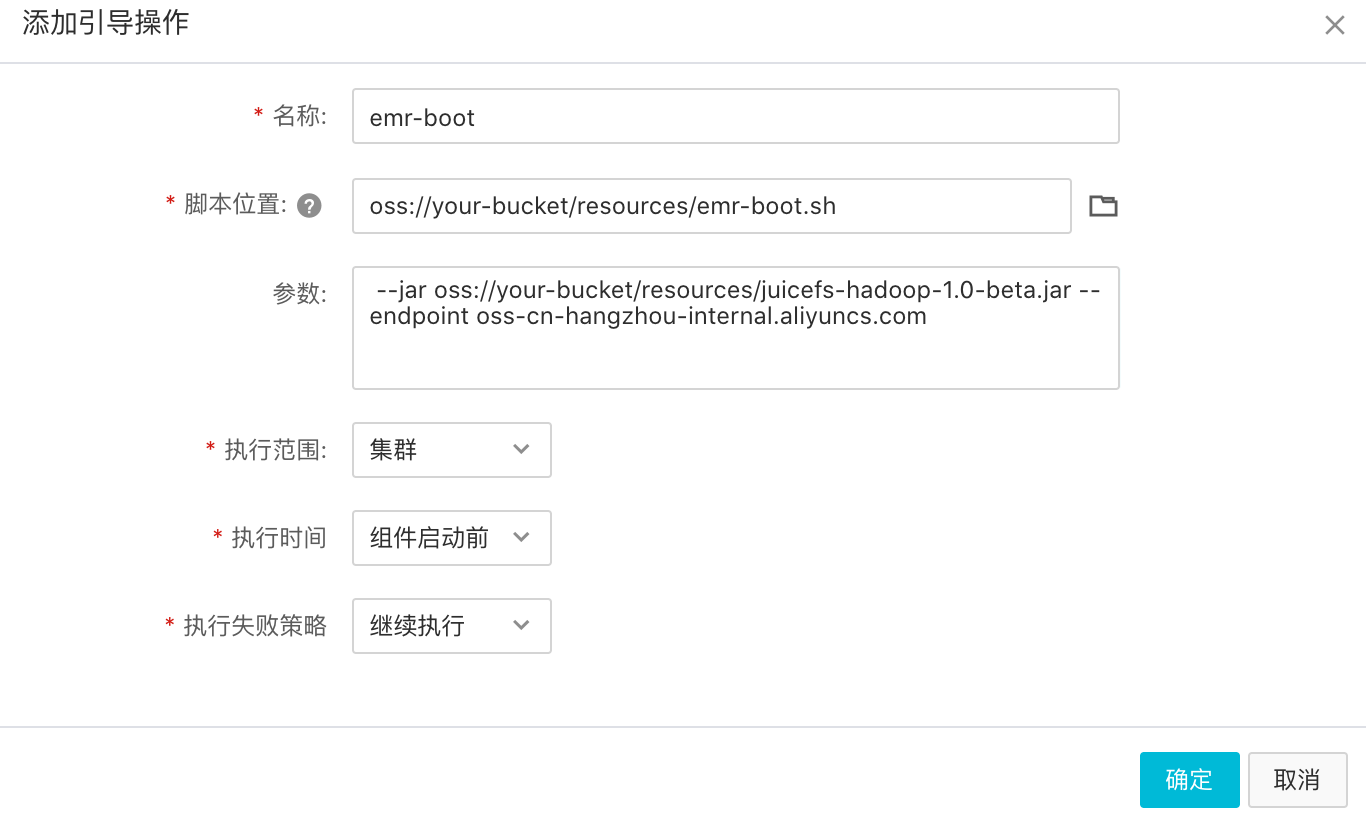Click the X to close the dialog

[1335, 25]
